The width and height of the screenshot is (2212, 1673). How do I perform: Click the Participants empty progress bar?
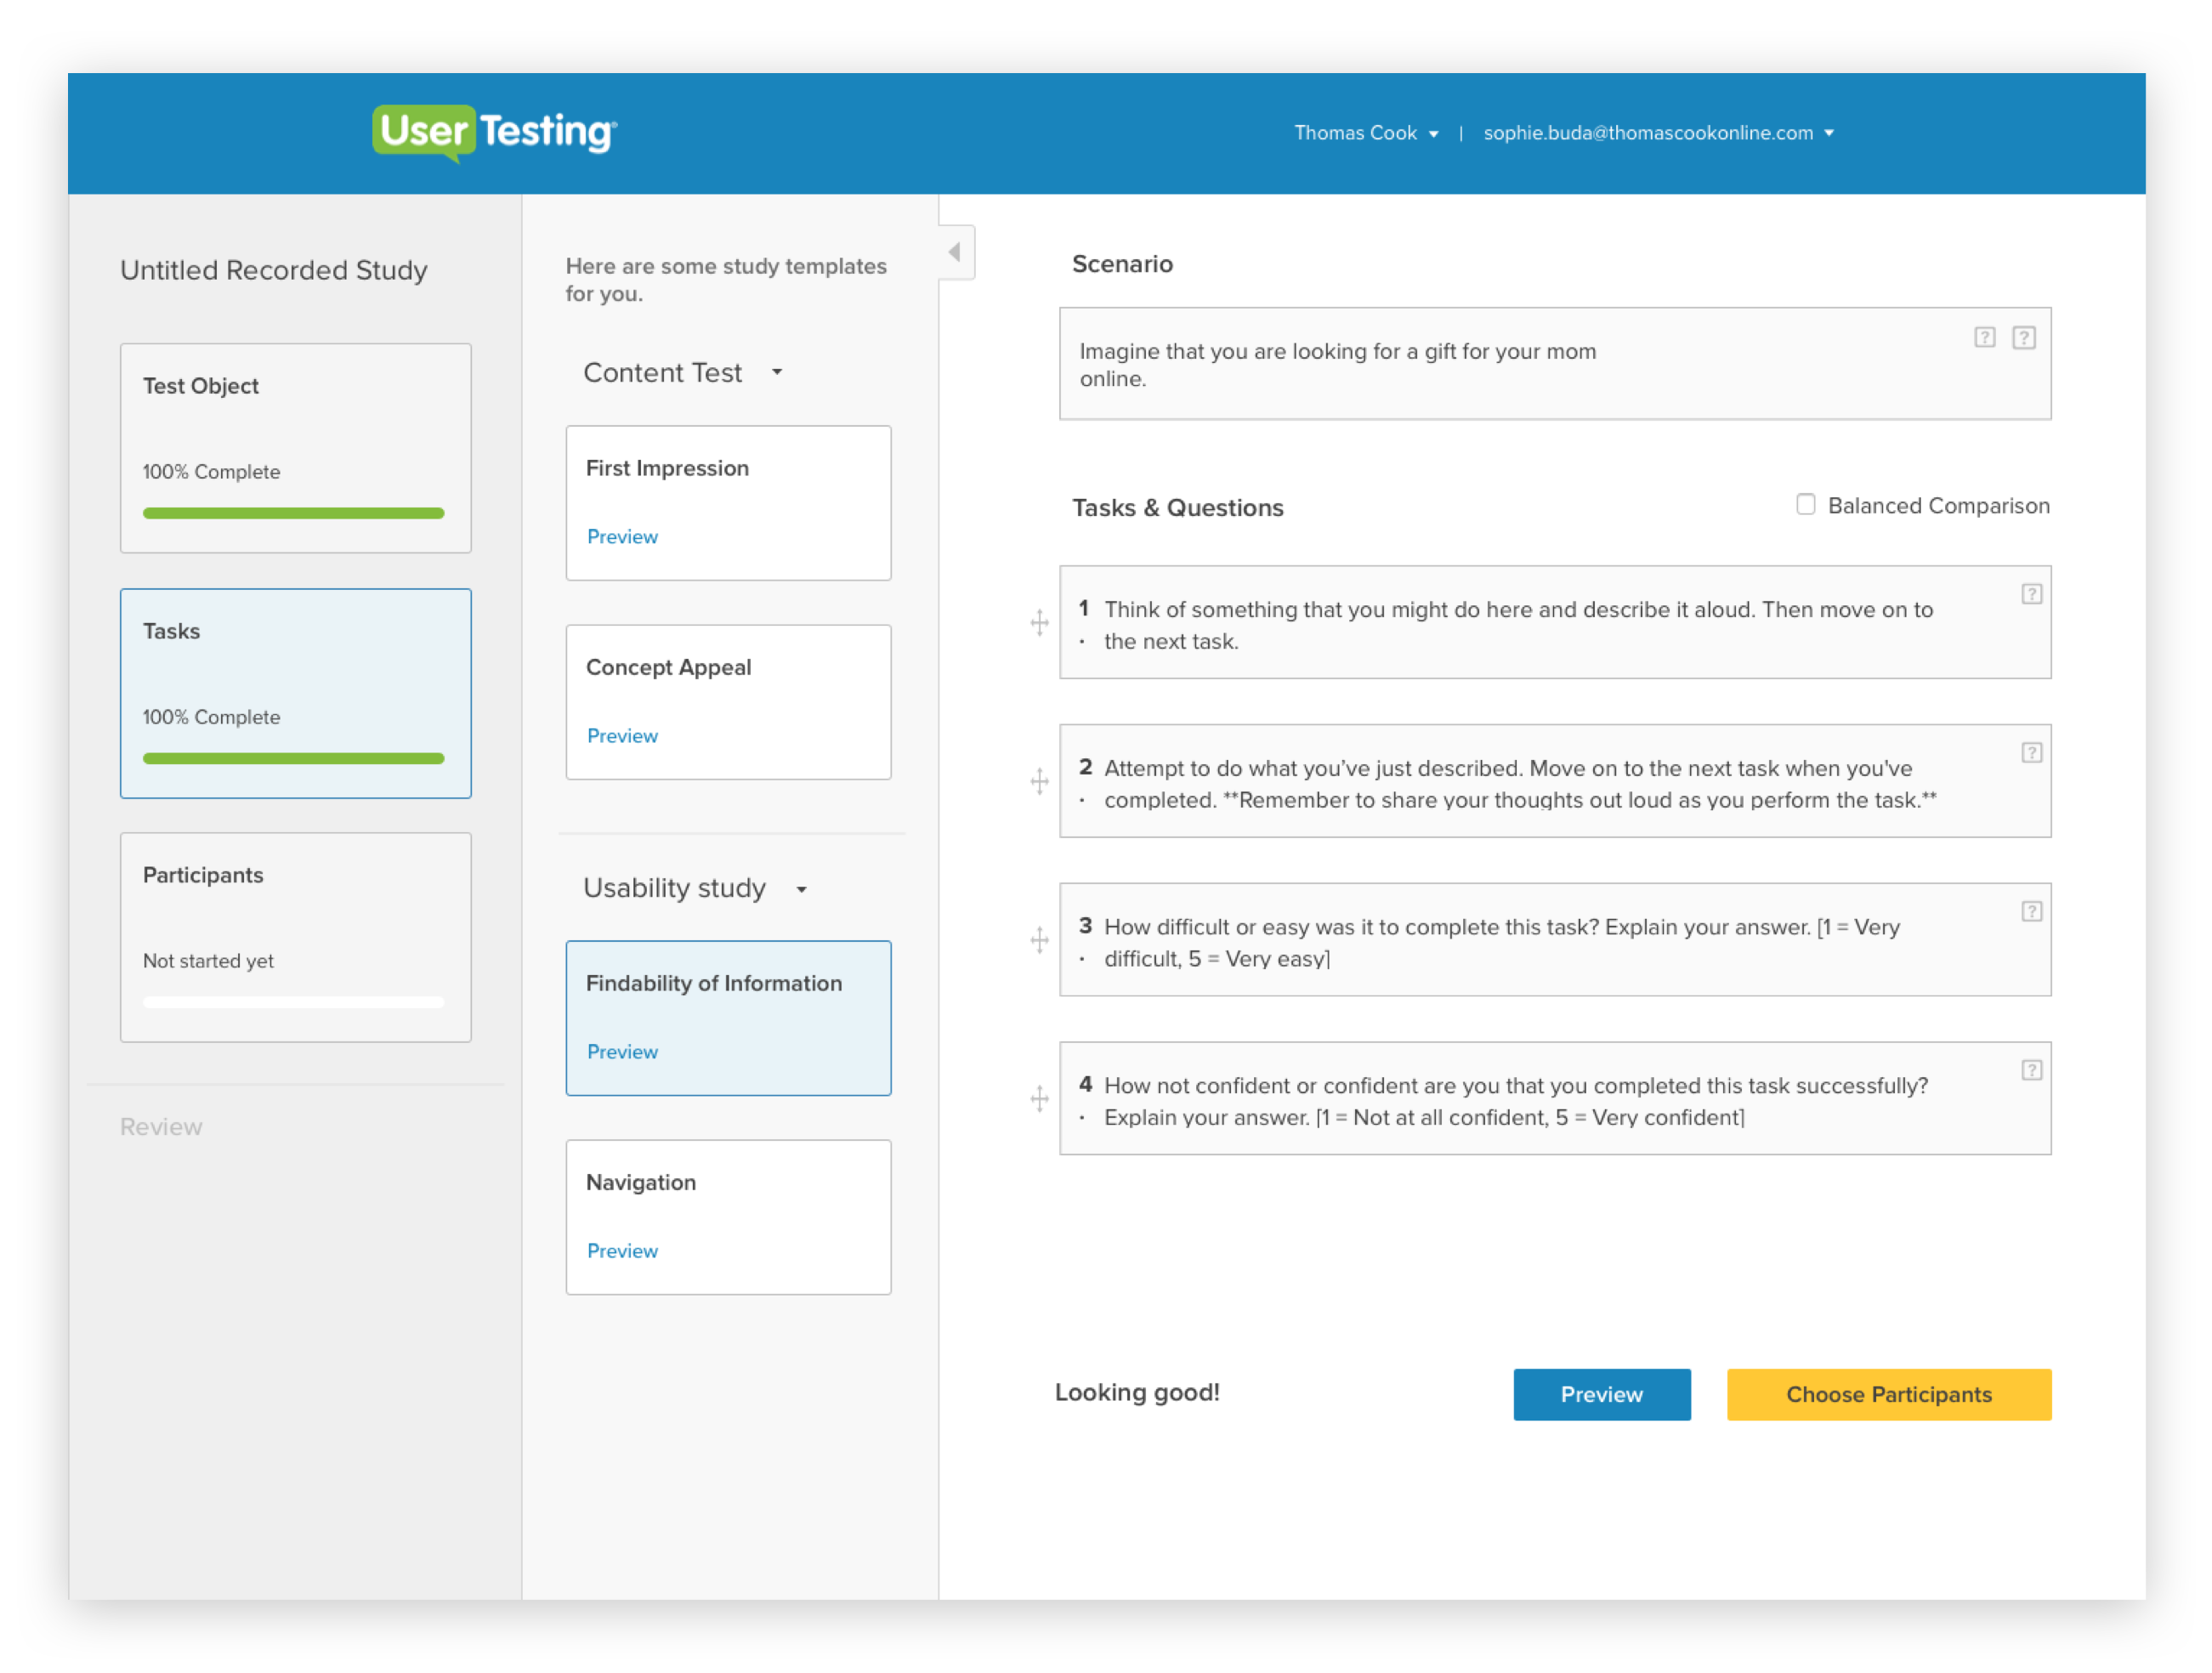point(293,1002)
